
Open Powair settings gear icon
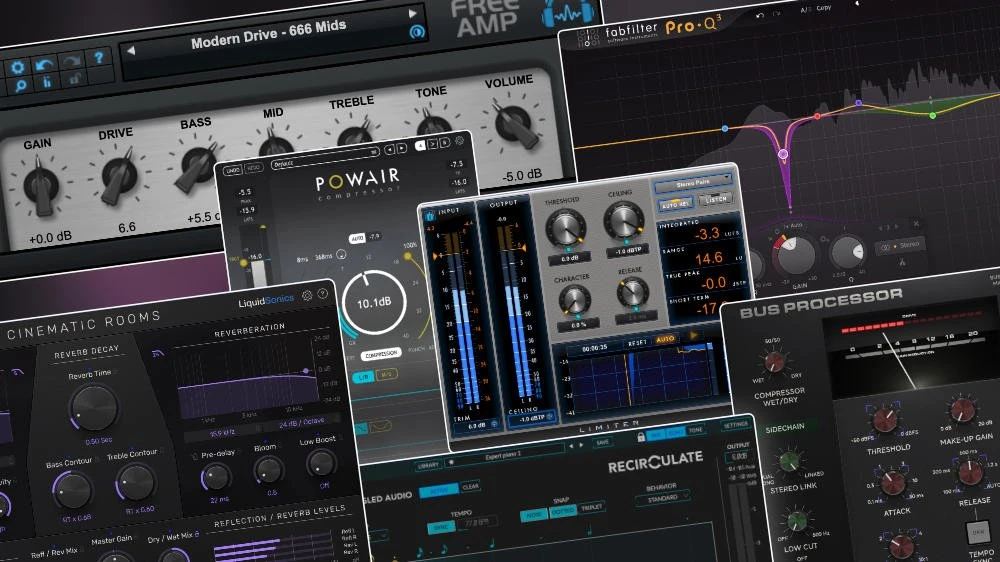(x=459, y=140)
